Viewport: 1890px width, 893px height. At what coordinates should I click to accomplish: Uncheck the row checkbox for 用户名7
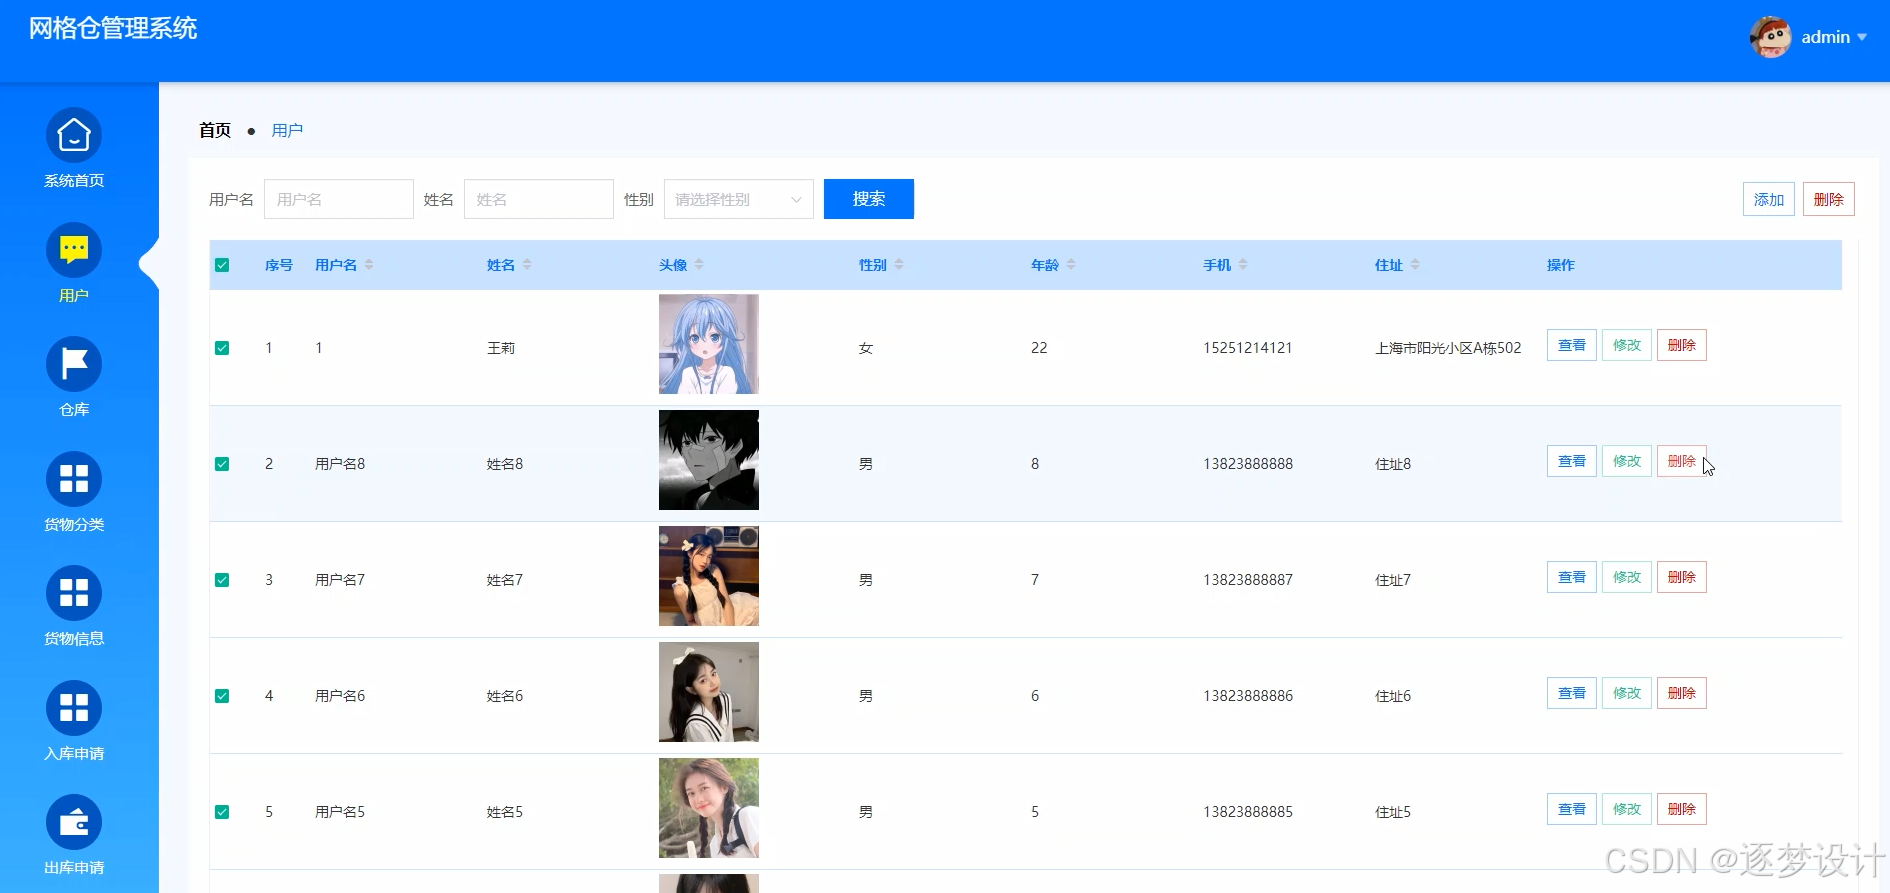pyautogui.click(x=222, y=580)
